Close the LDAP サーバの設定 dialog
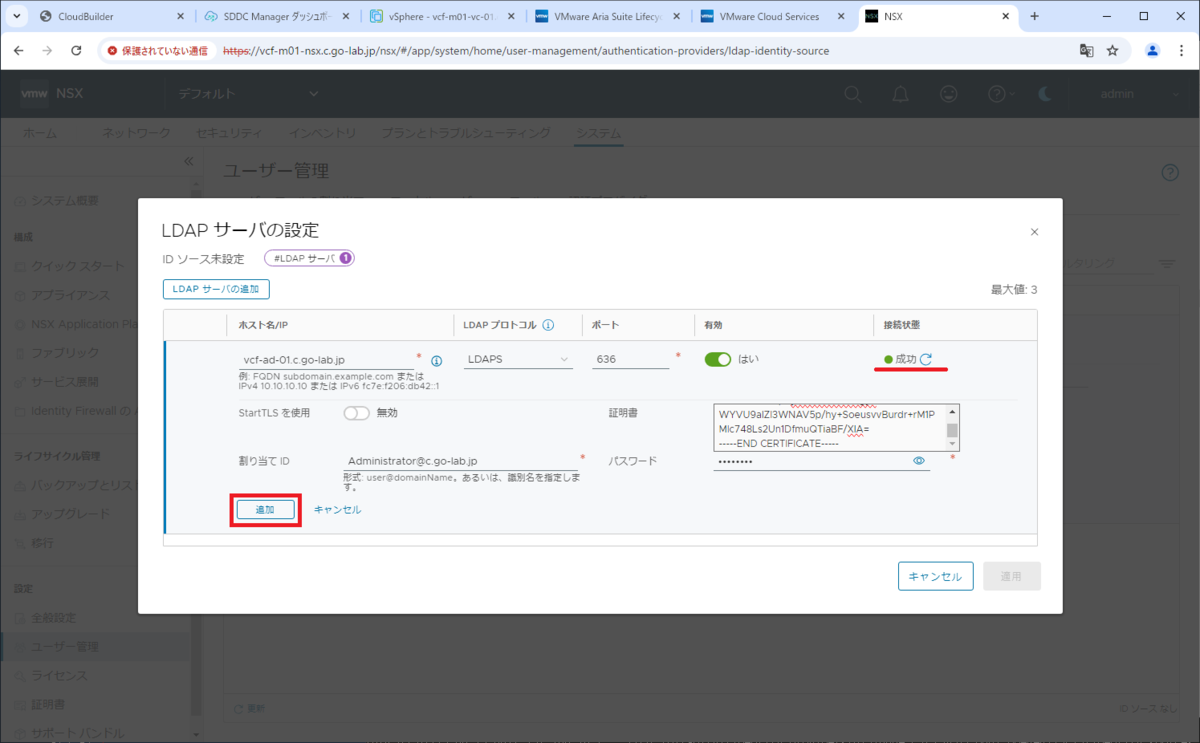Image resolution: width=1200 pixels, height=743 pixels. point(1034,232)
